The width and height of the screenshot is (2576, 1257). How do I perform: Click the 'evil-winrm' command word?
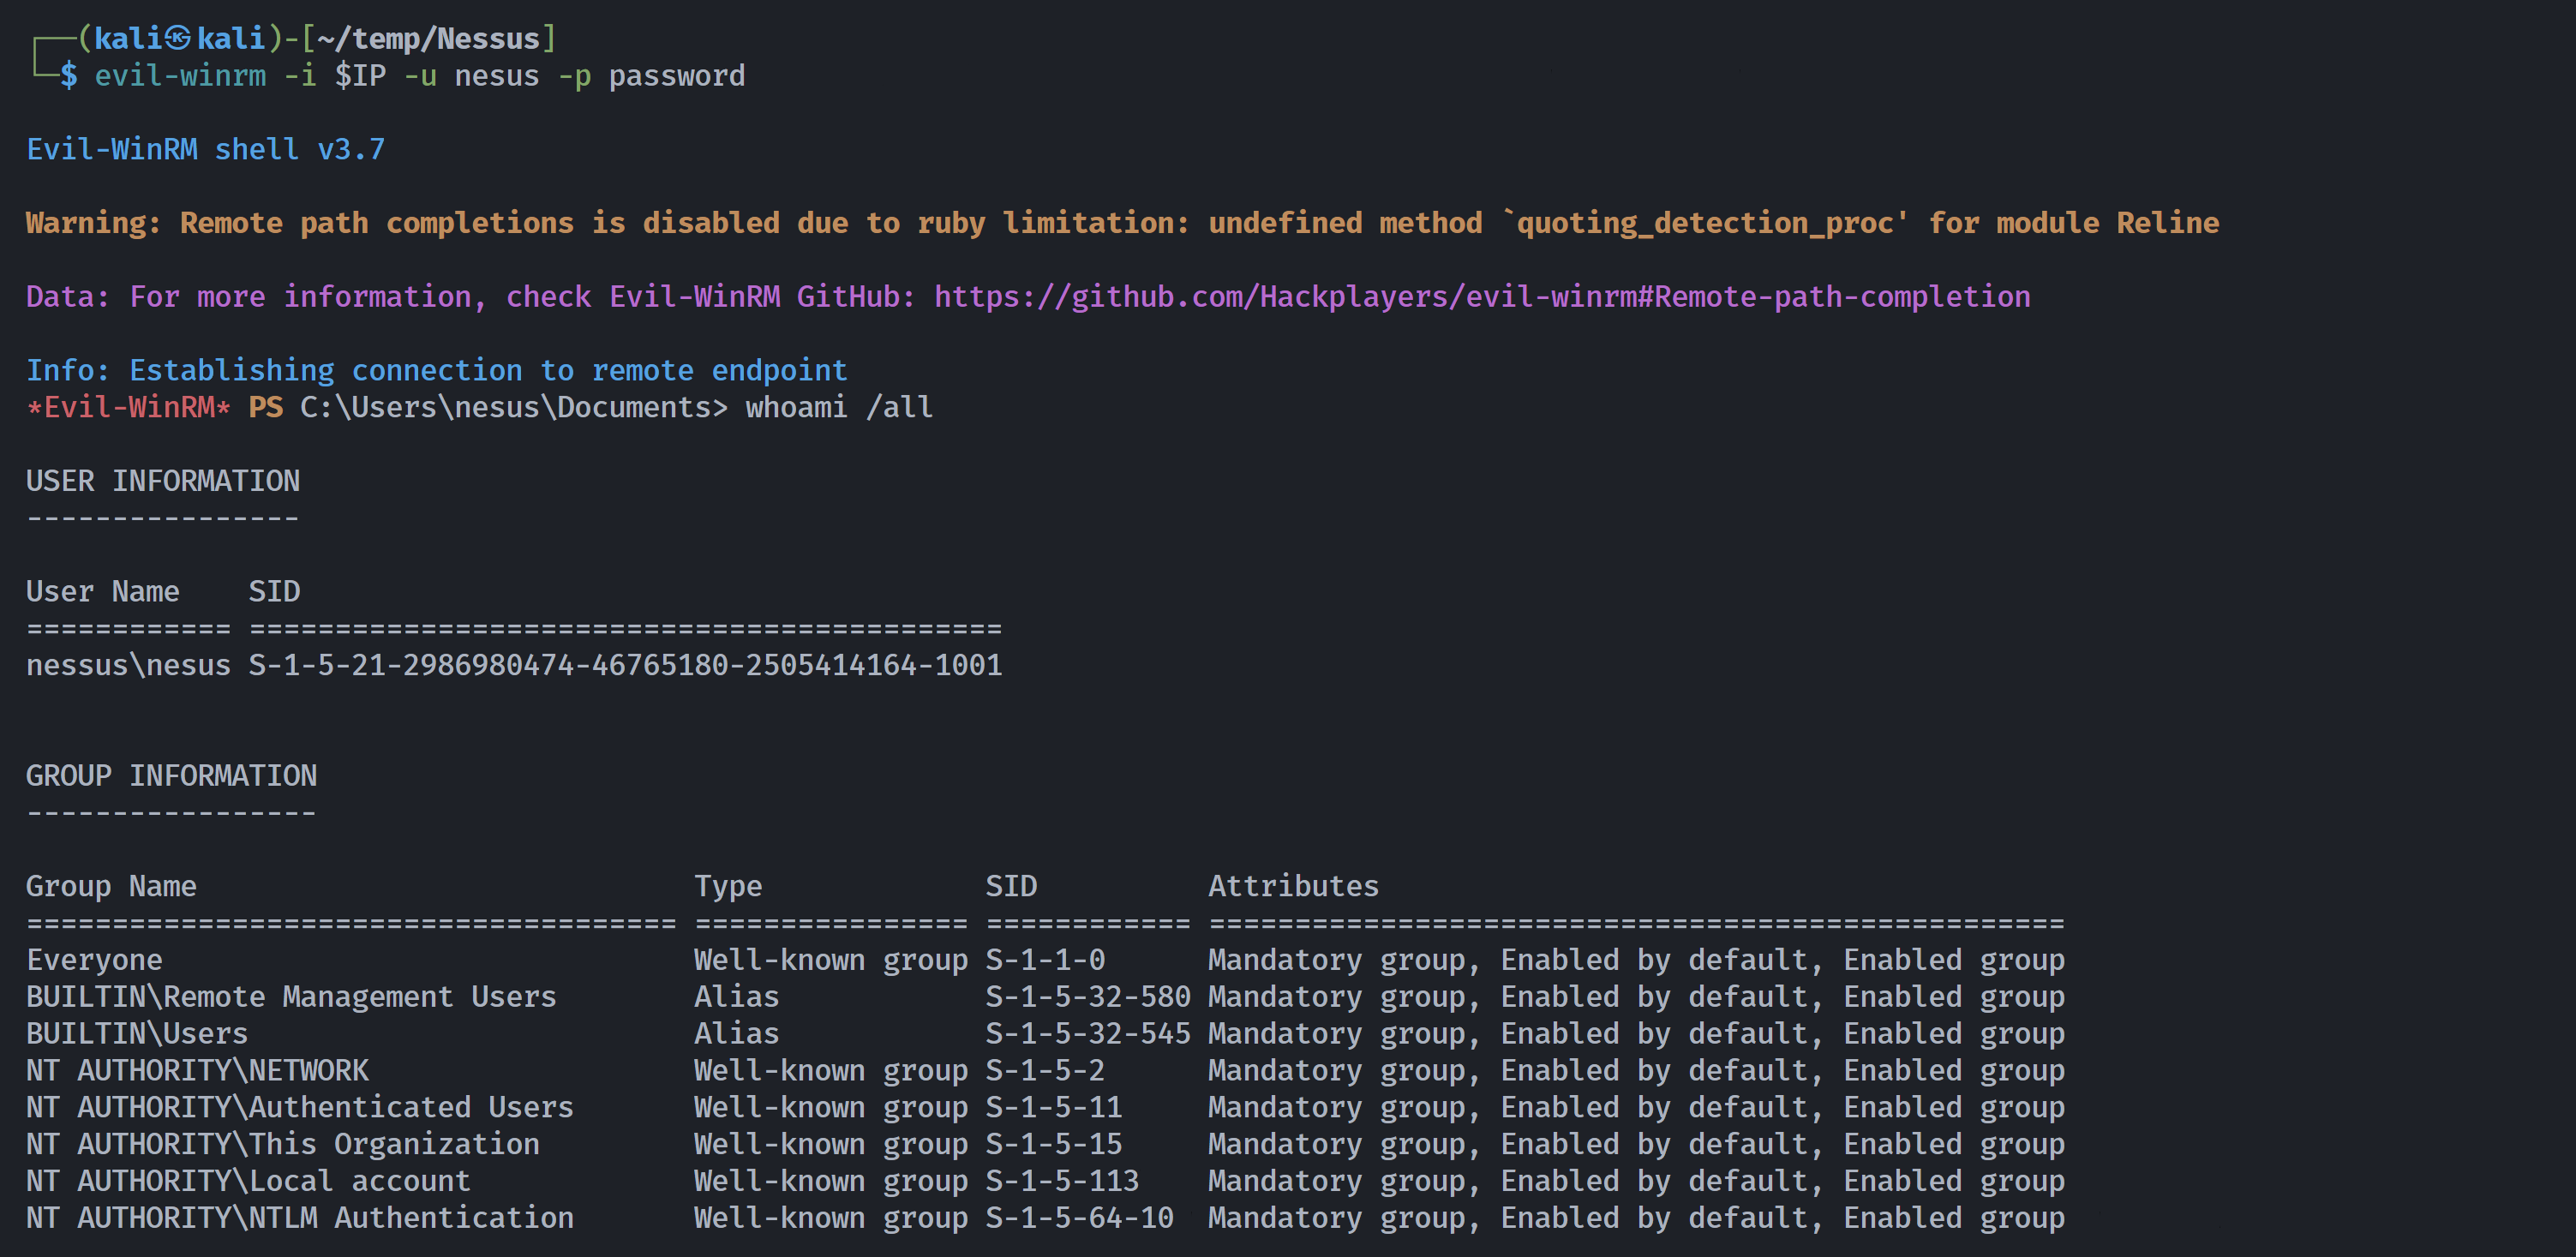click(180, 76)
